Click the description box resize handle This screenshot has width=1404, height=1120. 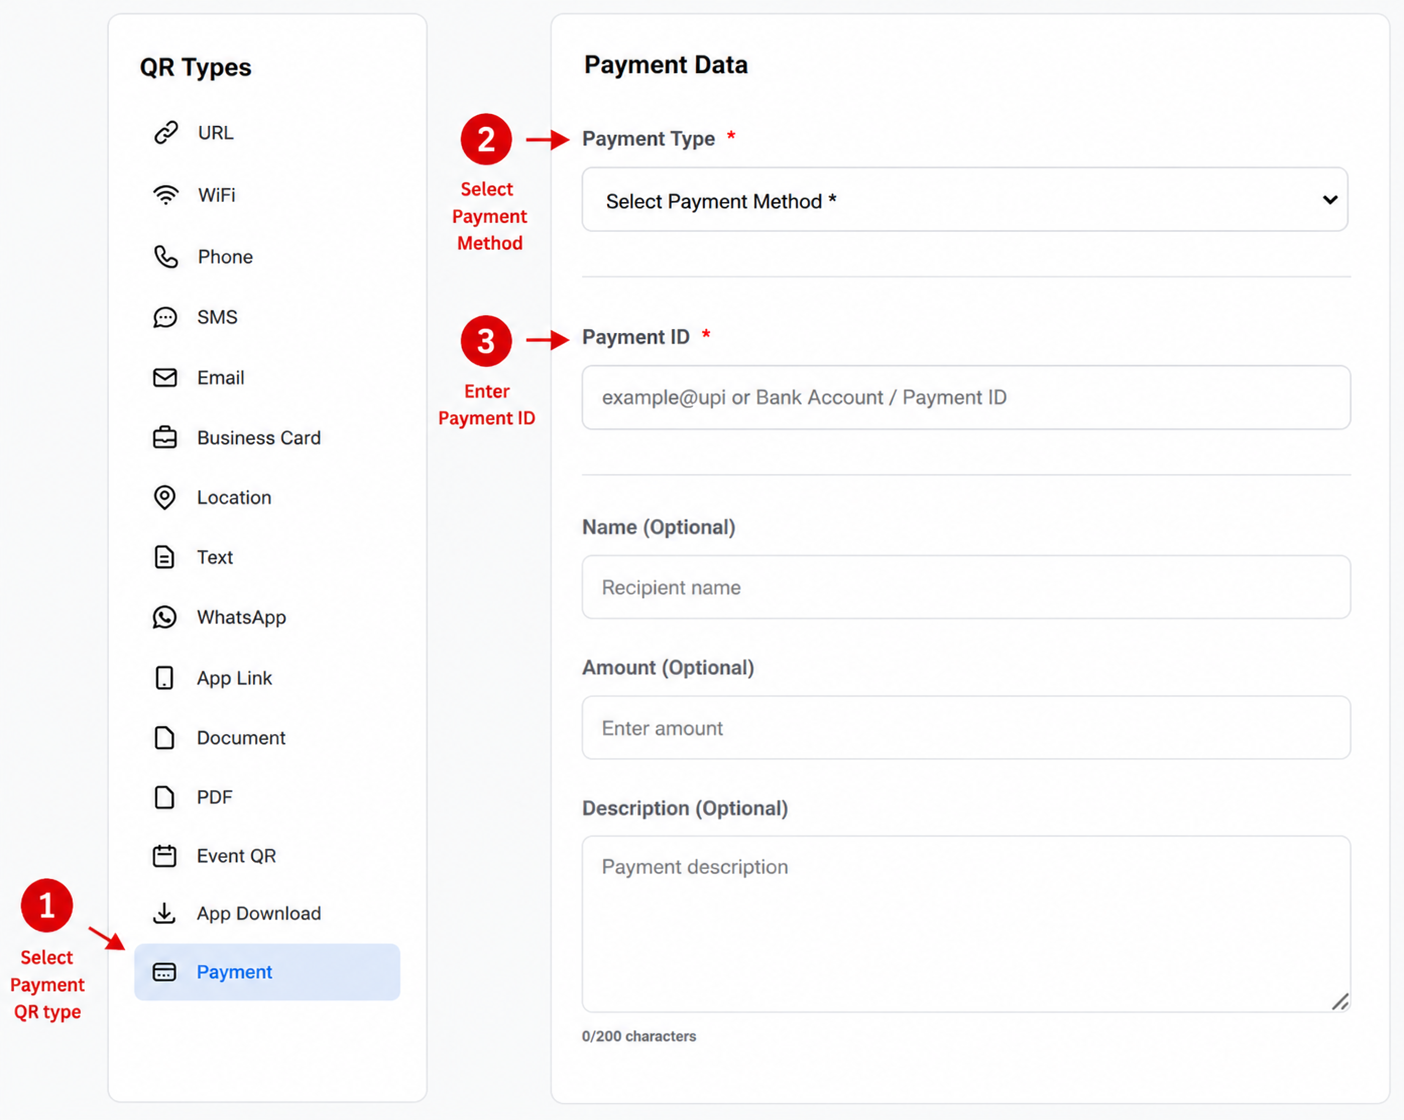pyautogui.click(x=1340, y=1001)
